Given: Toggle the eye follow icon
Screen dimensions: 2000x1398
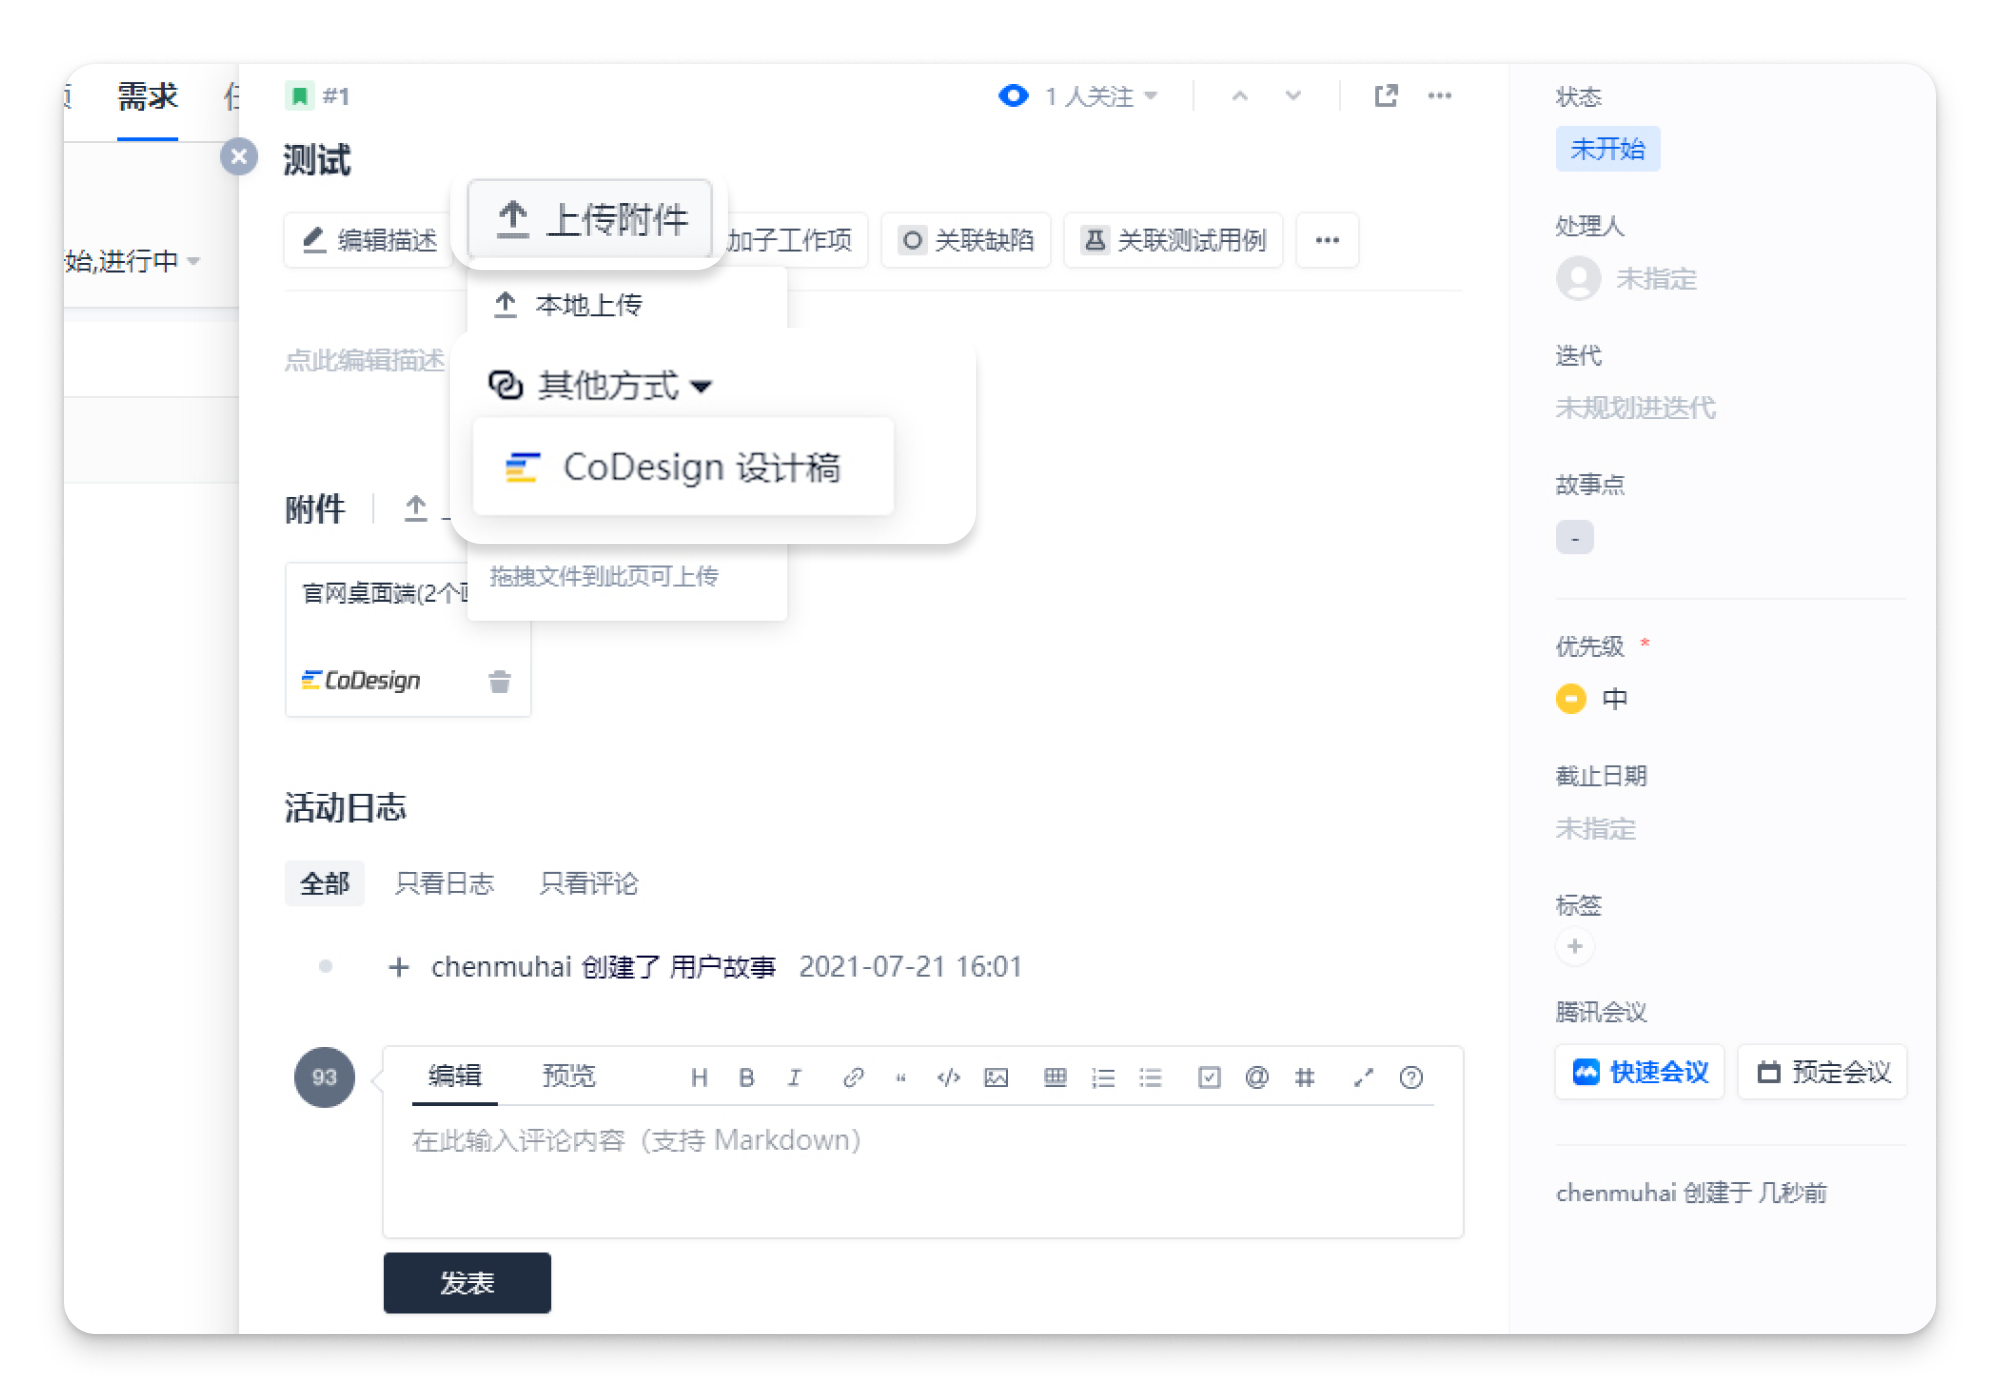Looking at the screenshot, I should 1013,96.
